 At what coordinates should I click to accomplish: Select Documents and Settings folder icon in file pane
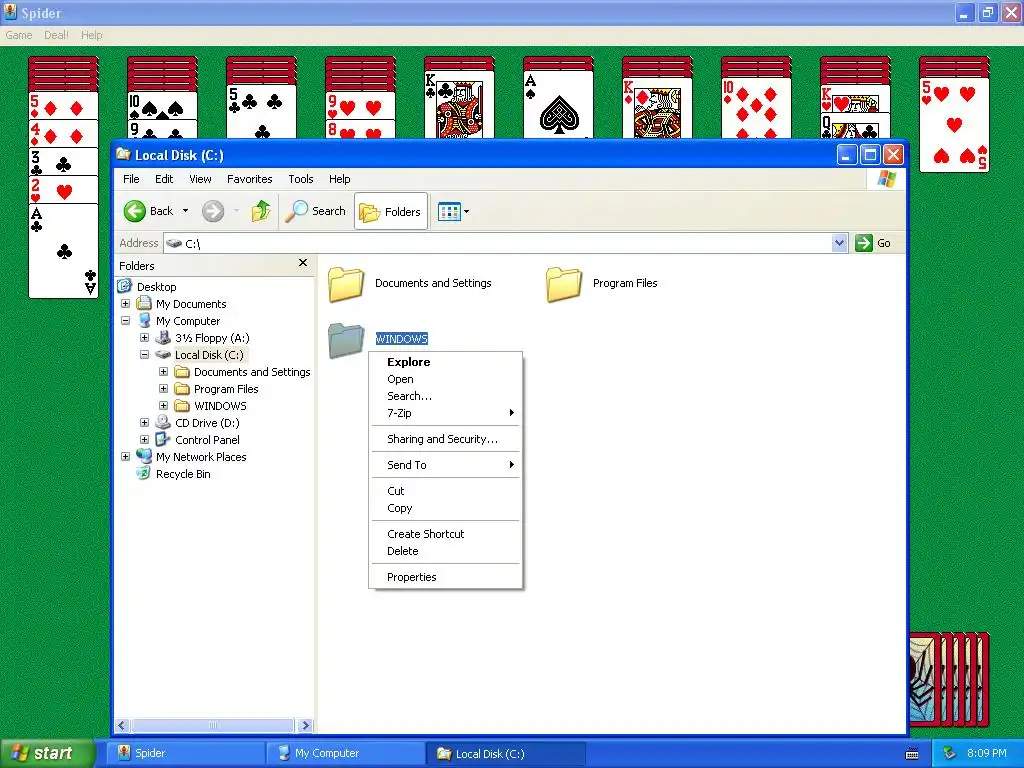click(x=345, y=284)
